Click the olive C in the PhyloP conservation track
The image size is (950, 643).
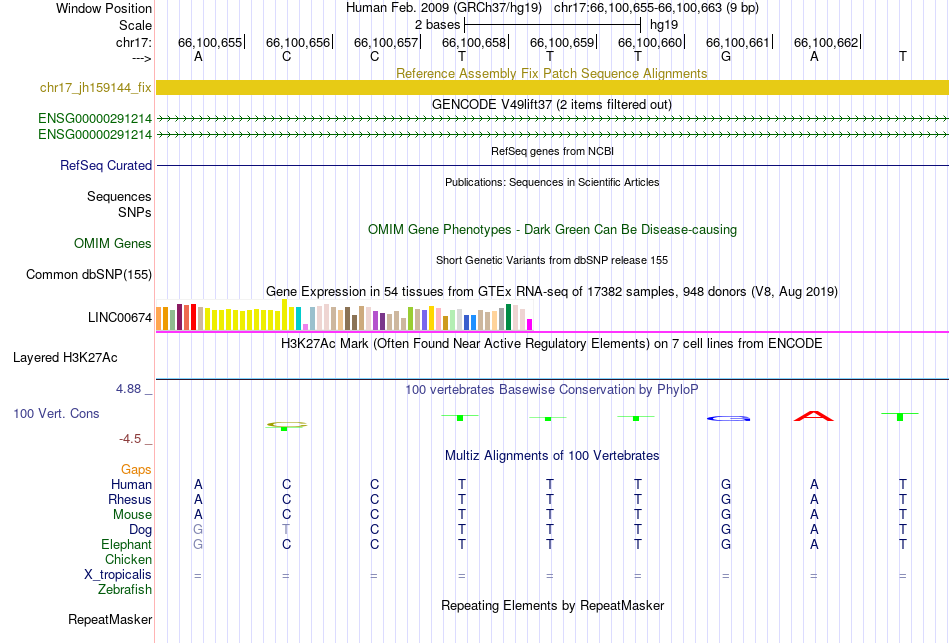coord(286,425)
